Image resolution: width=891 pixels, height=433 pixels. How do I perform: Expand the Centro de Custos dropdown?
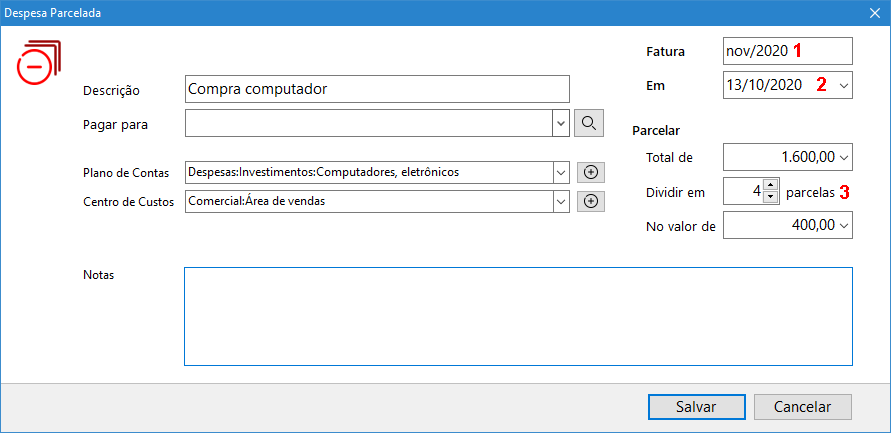(x=559, y=201)
